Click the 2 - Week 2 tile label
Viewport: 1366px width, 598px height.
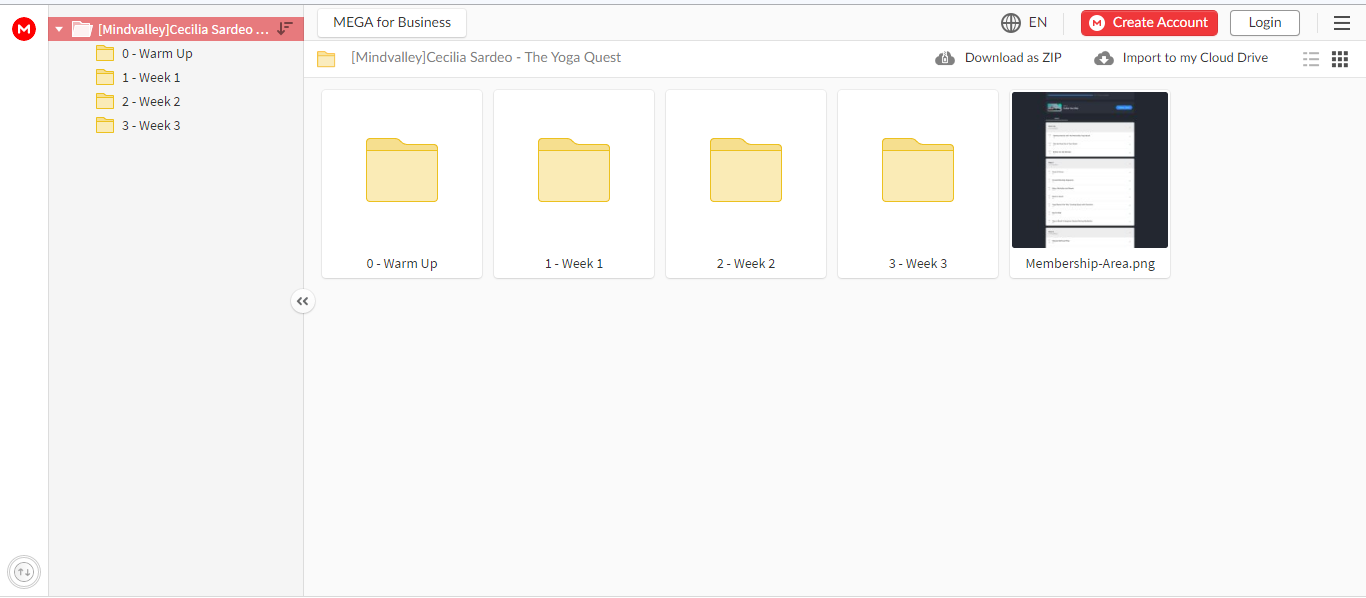click(x=746, y=264)
